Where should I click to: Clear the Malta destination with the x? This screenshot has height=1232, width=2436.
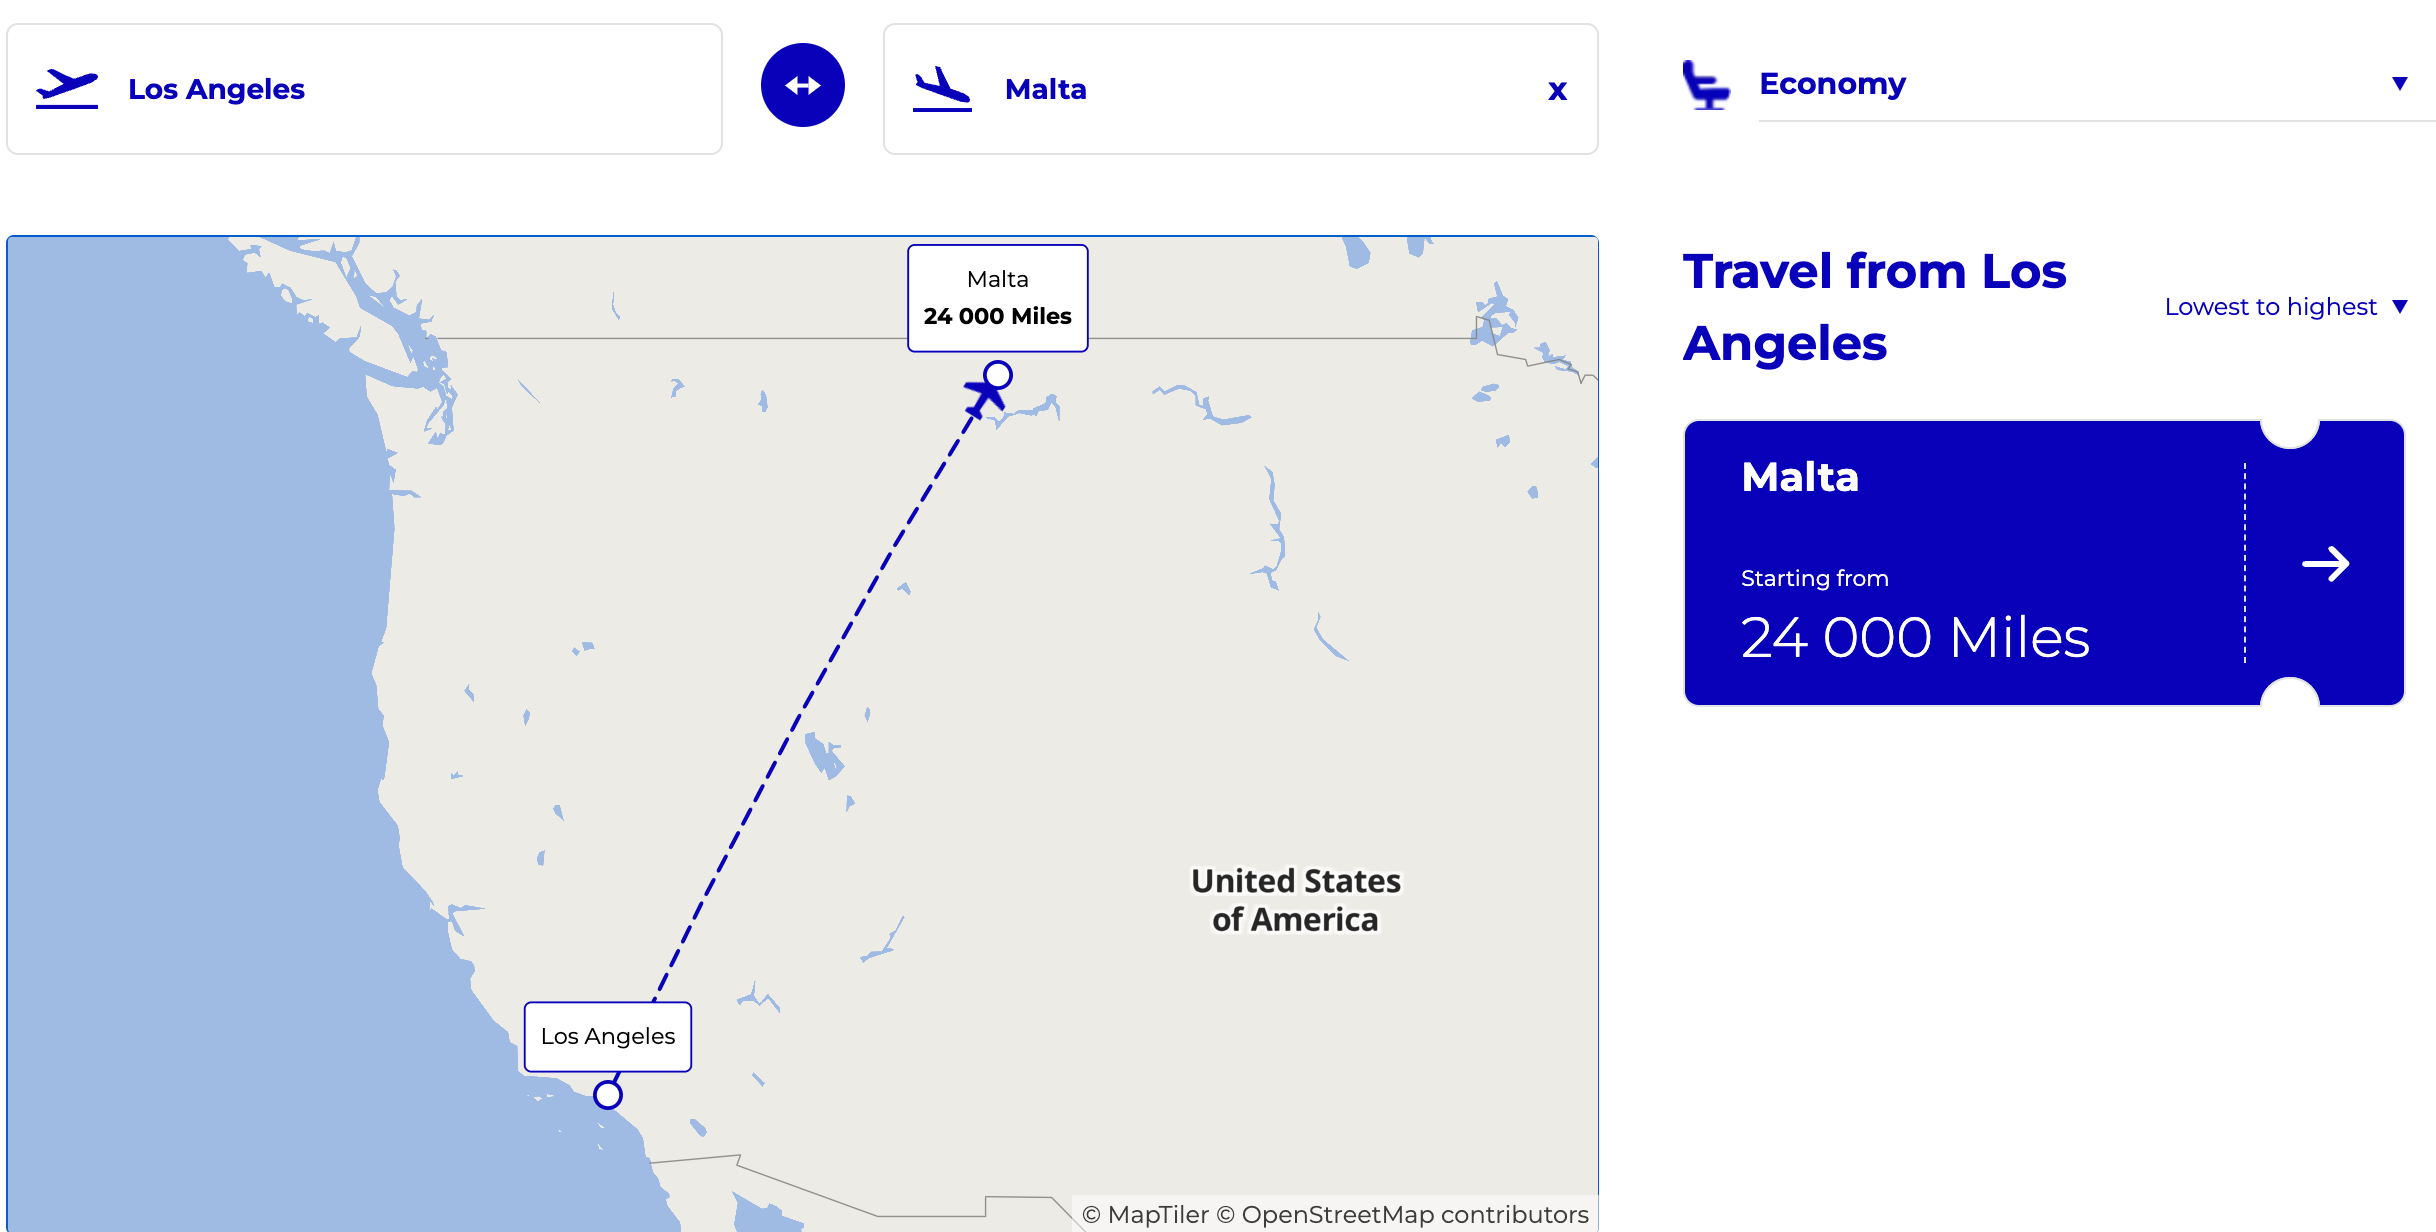point(1556,90)
